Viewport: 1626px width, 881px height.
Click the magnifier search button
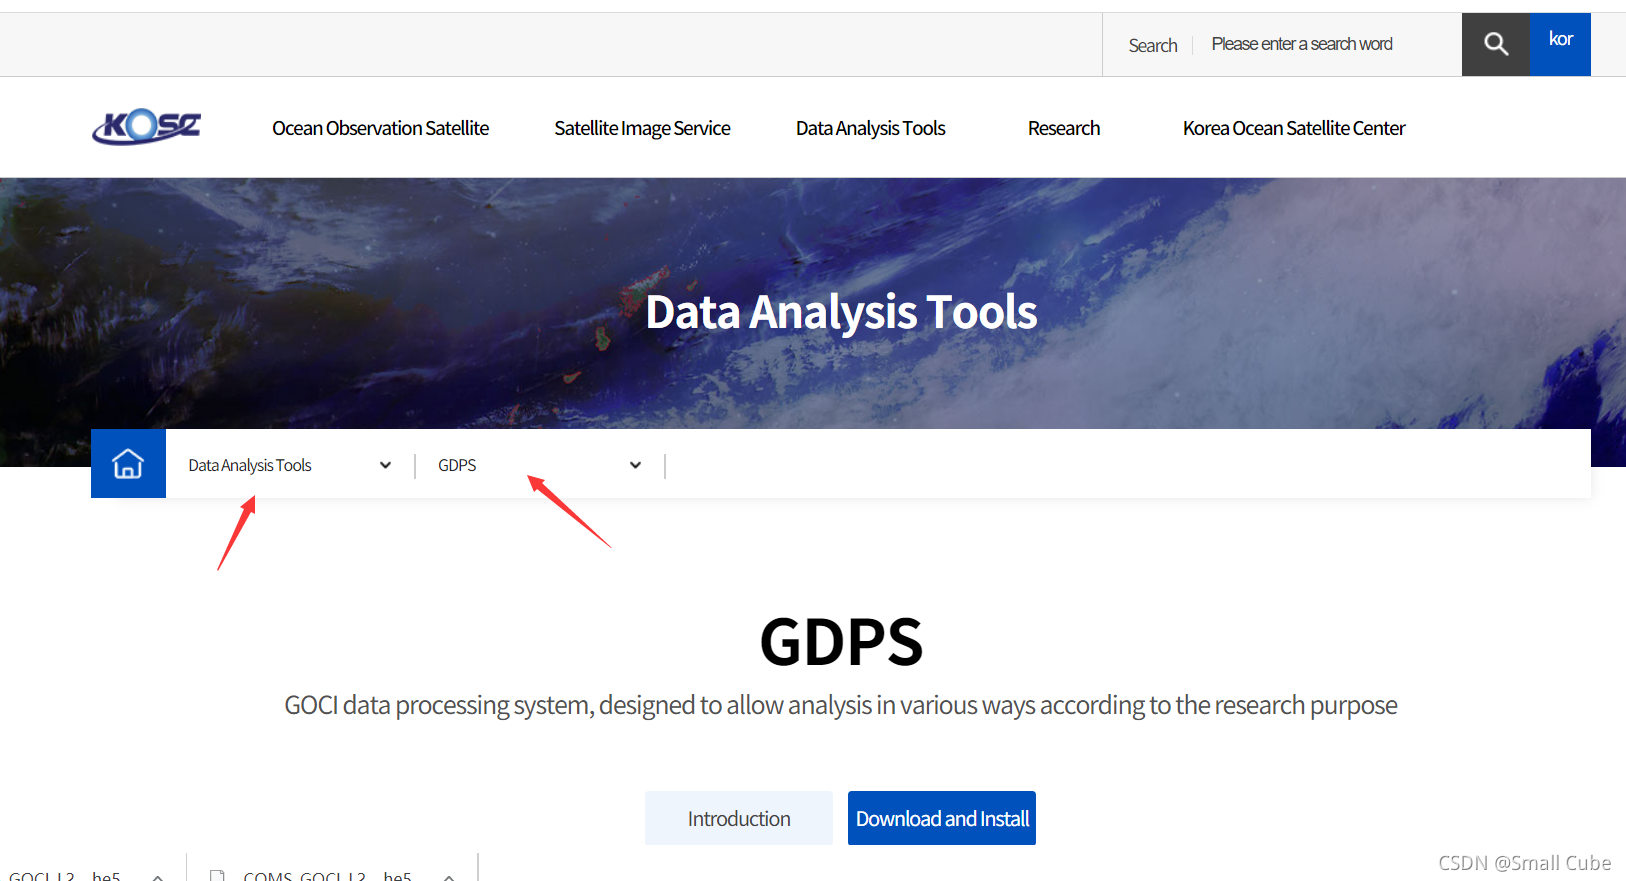(1495, 44)
